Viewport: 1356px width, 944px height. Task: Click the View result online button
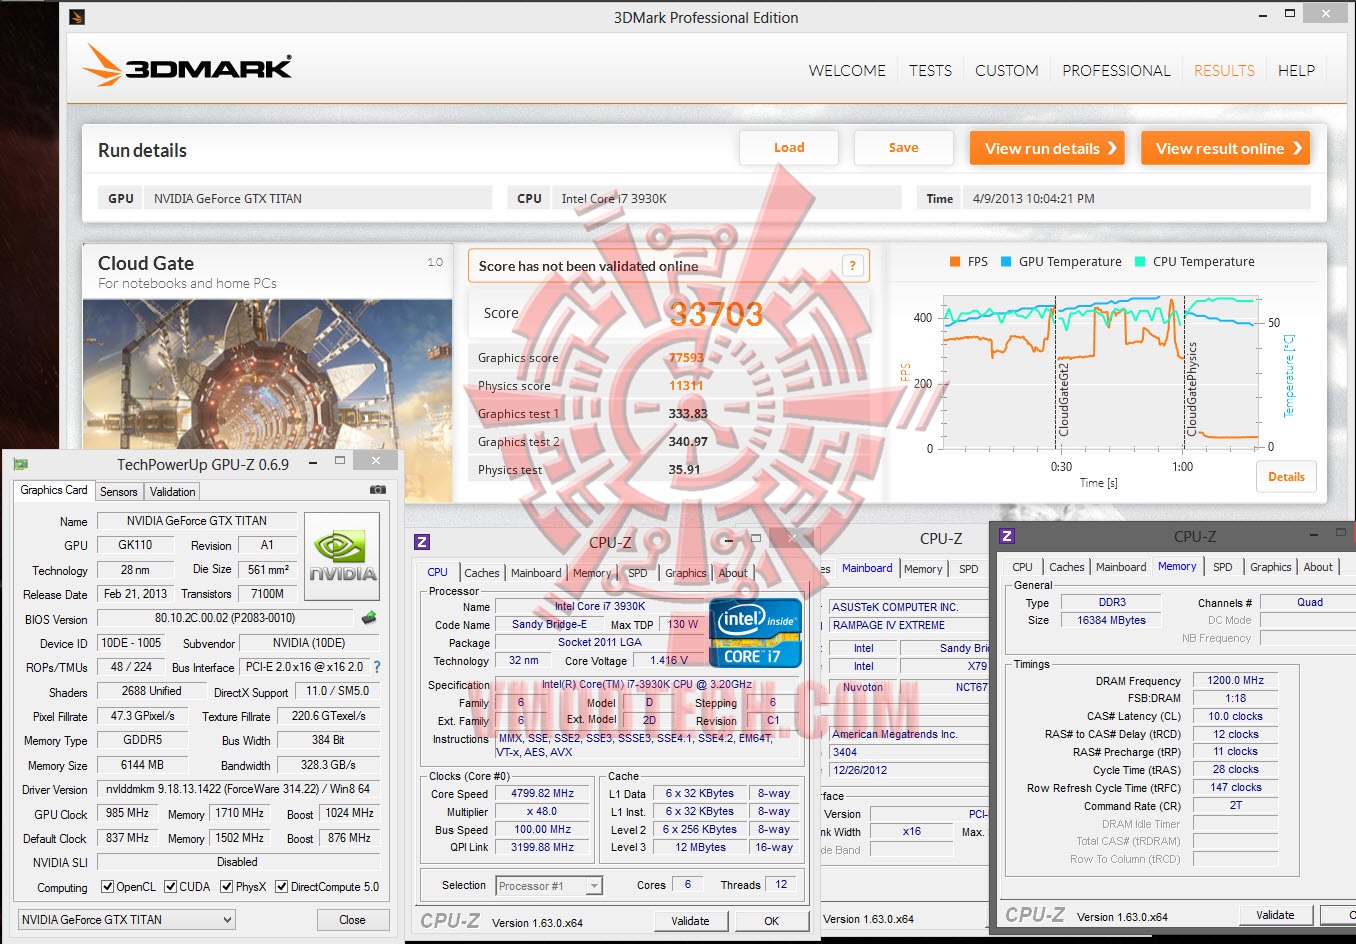point(1225,148)
